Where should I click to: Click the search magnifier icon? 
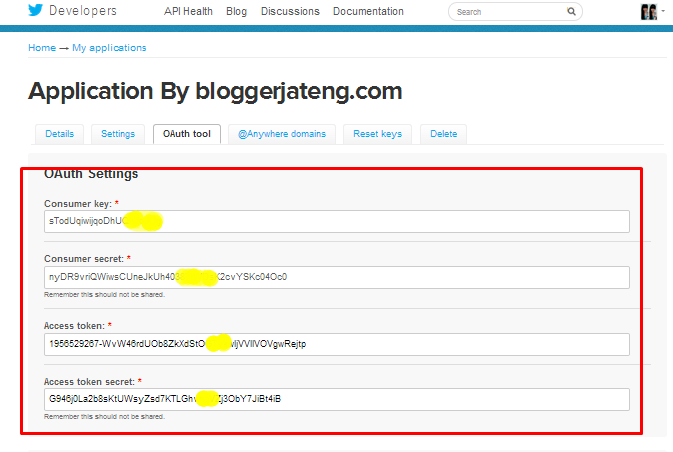571,11
